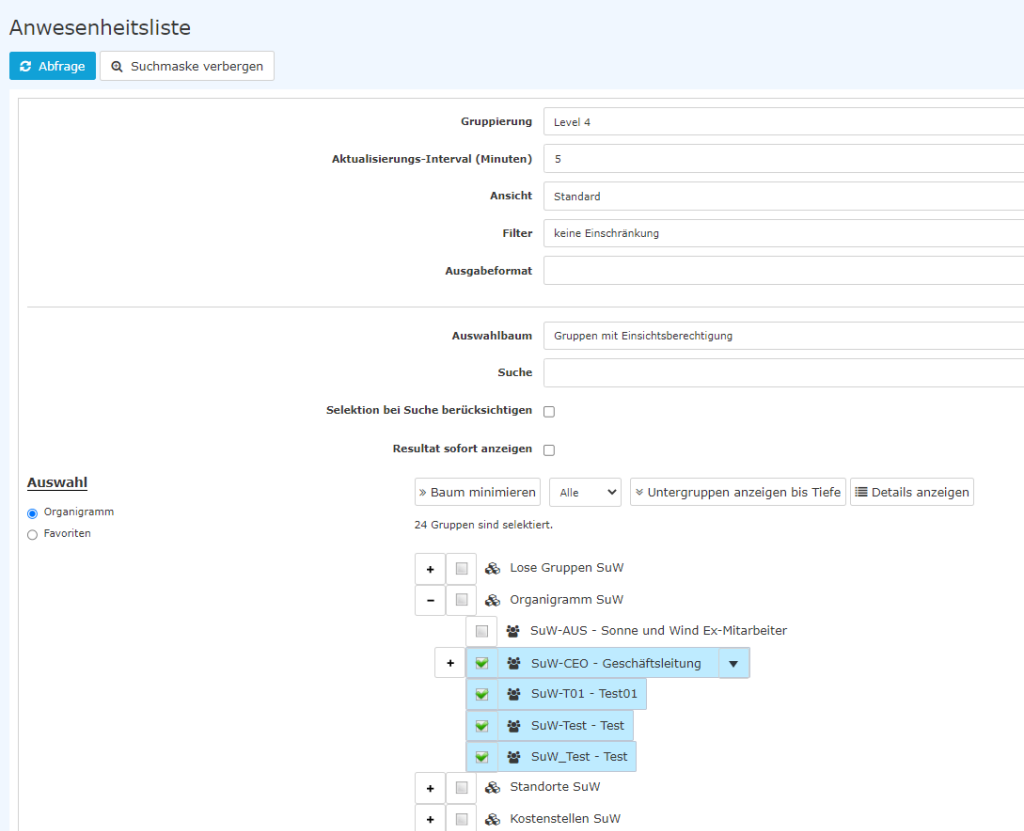Click the SuW-T01 people icon
The height and width of the screenshot is (831, 1024).
(x=514, y=694)
